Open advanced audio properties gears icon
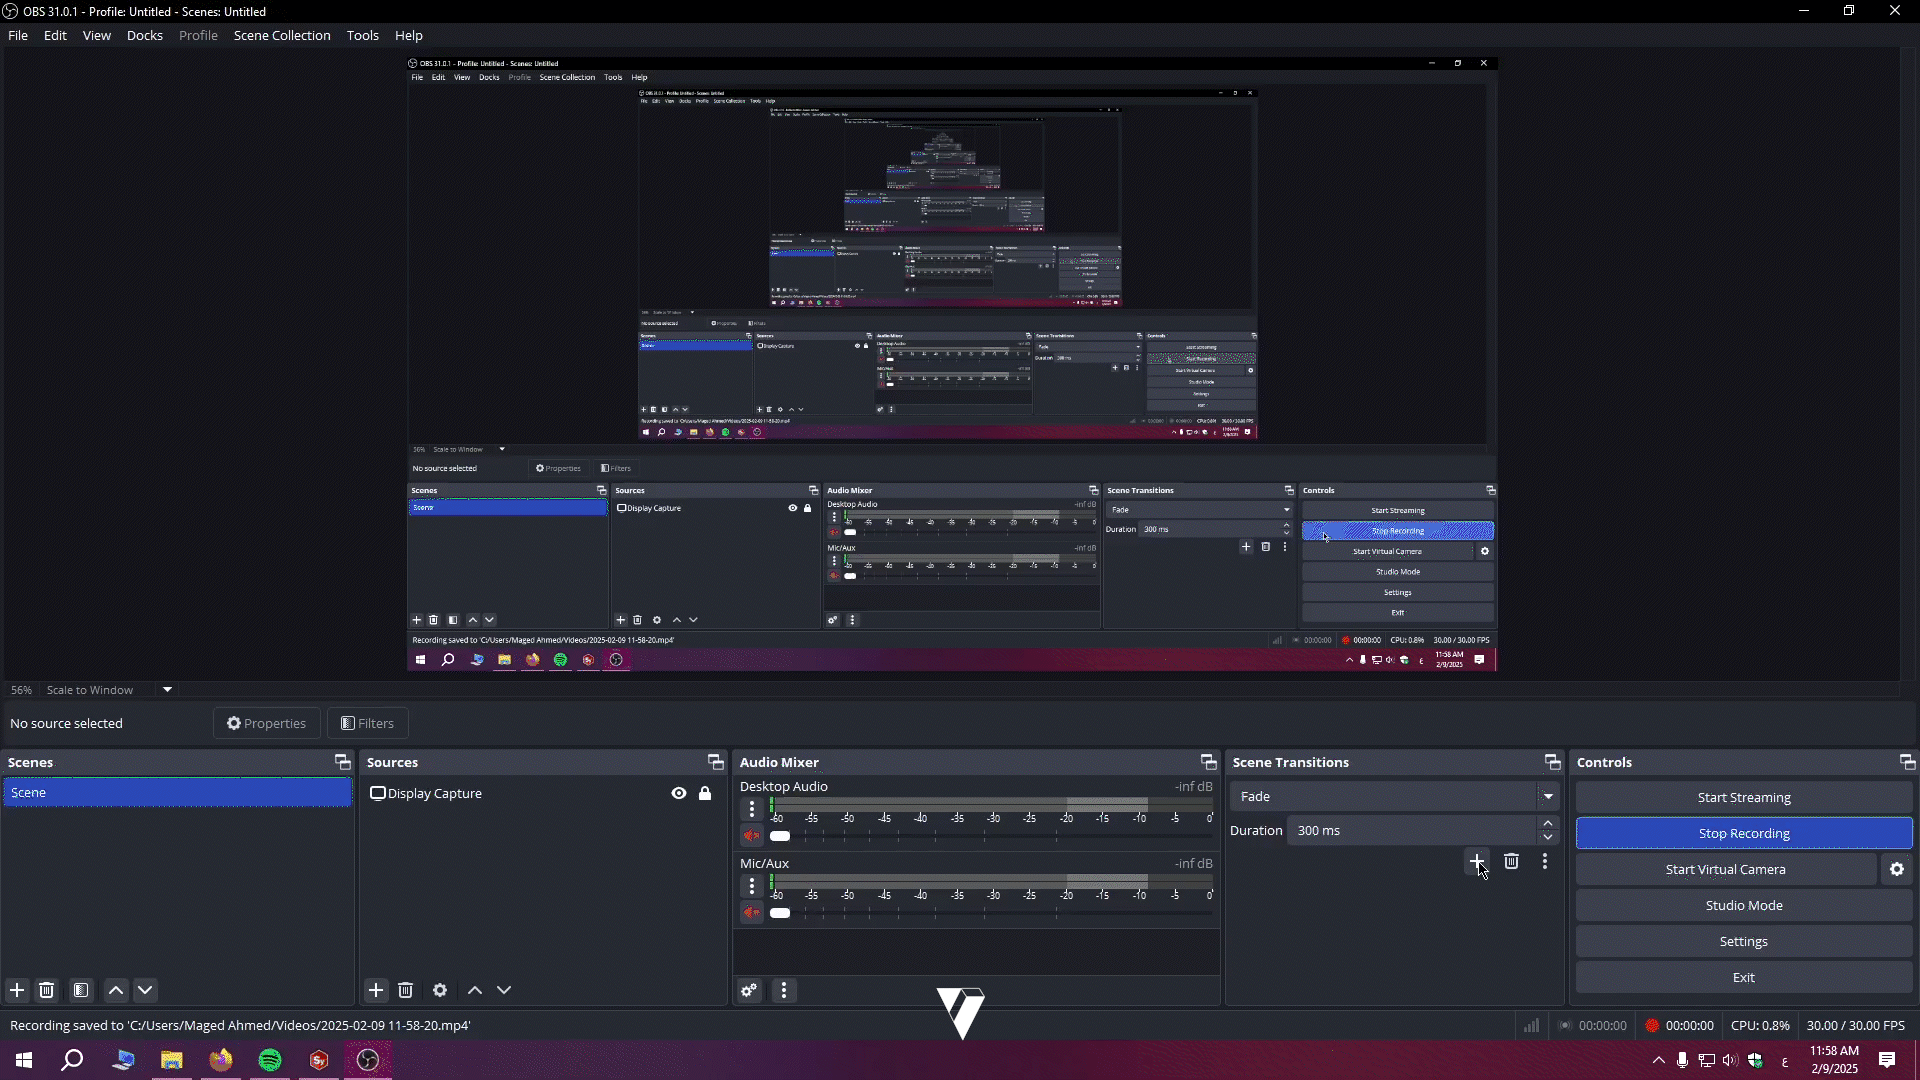The image size is (1920, 1080). pos(749,990)
